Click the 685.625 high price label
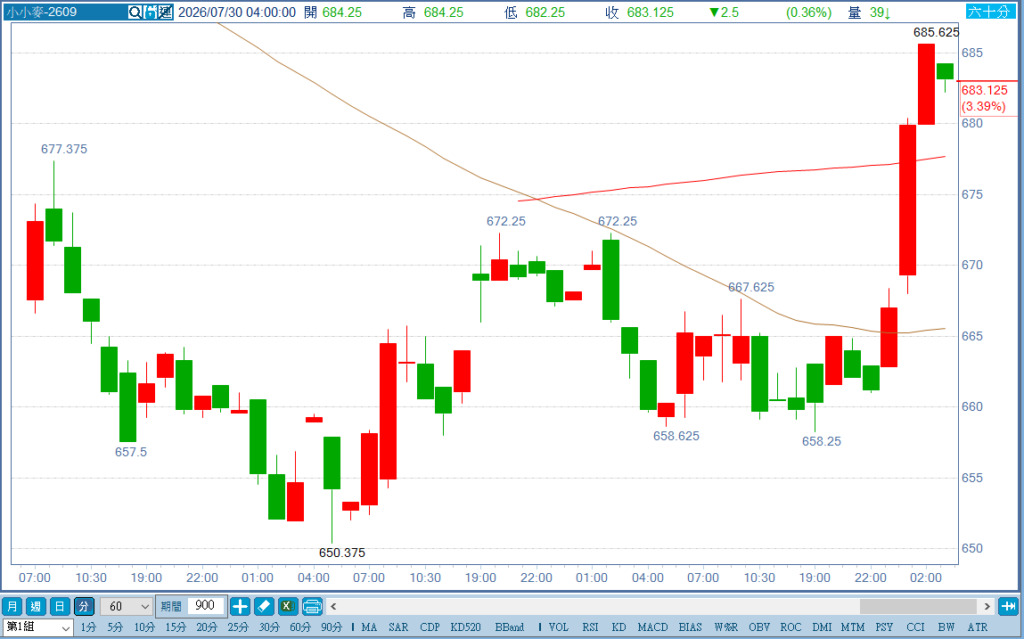This screenshot has width=1024, height=639. click(x=936, y=32)
